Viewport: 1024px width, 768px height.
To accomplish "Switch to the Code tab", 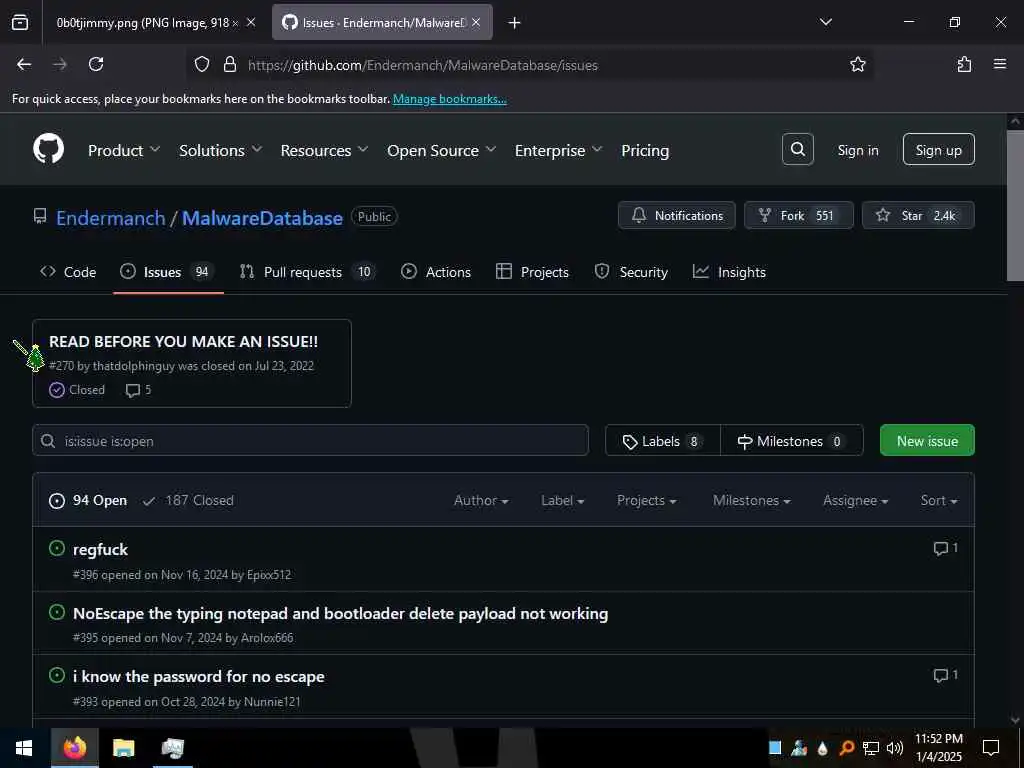I will tap(68, 272).
